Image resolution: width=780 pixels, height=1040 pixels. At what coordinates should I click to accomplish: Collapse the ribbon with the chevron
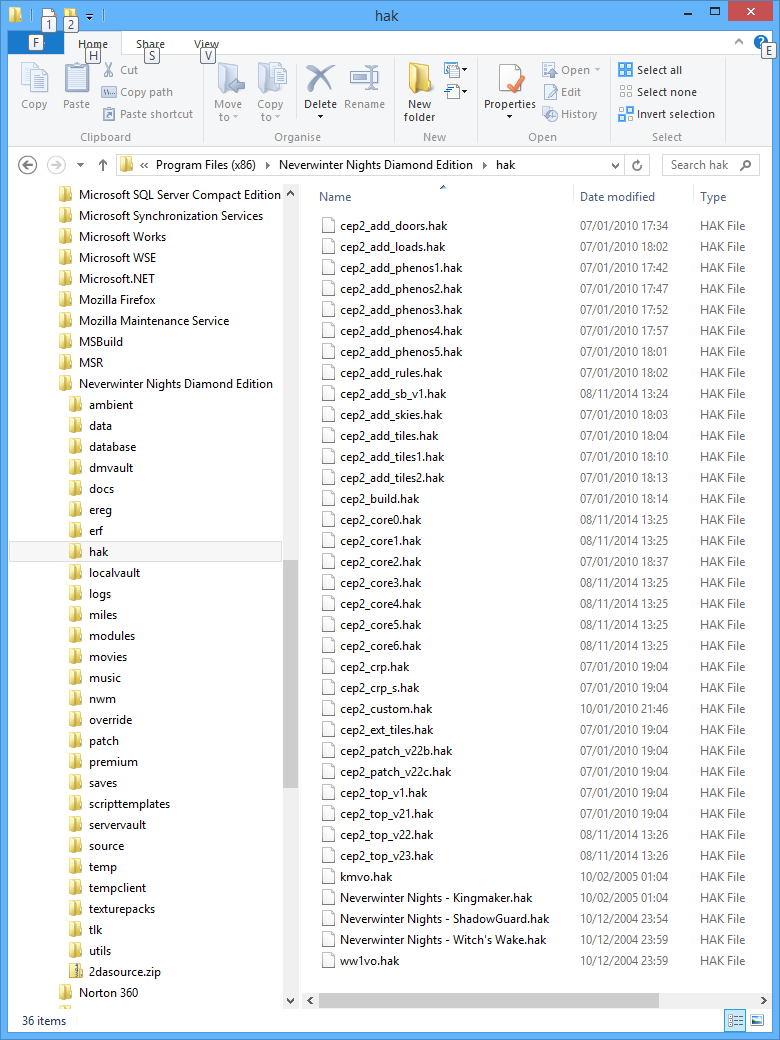coord(739,42)
